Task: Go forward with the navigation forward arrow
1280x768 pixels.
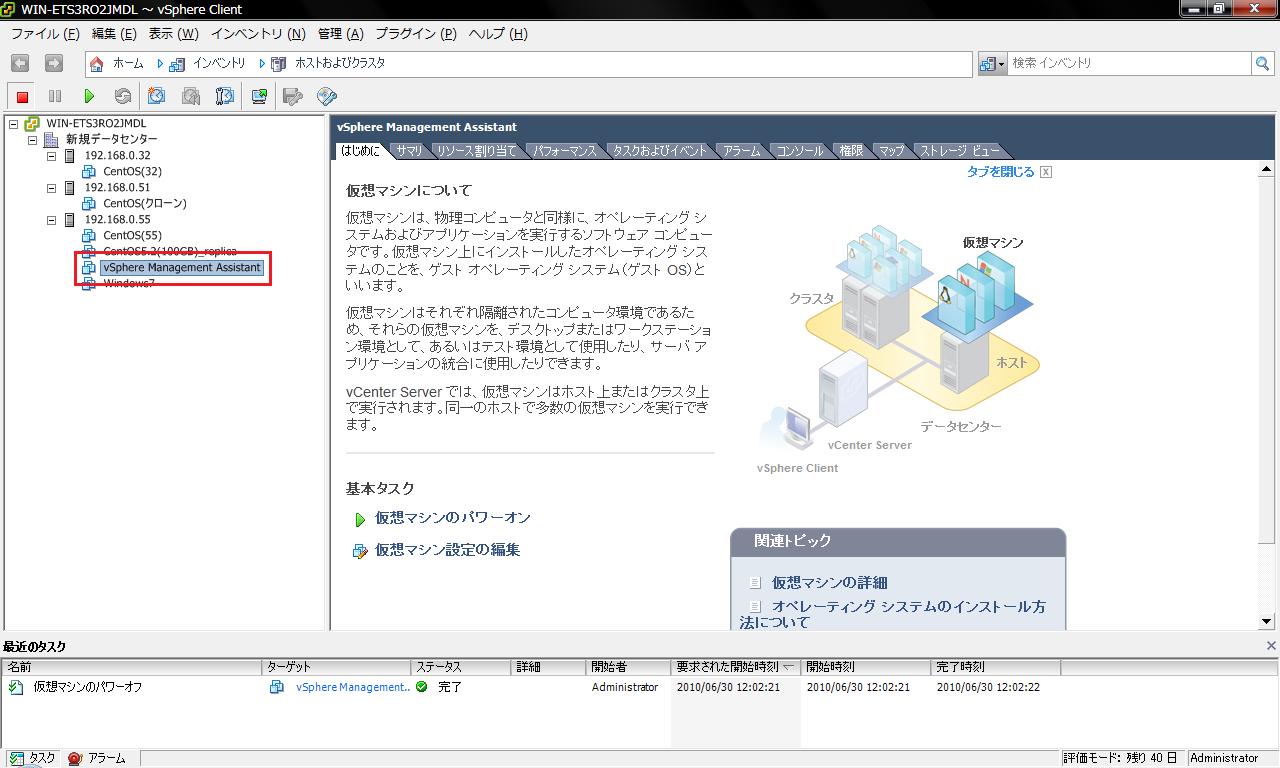Action: click(54, 63)
